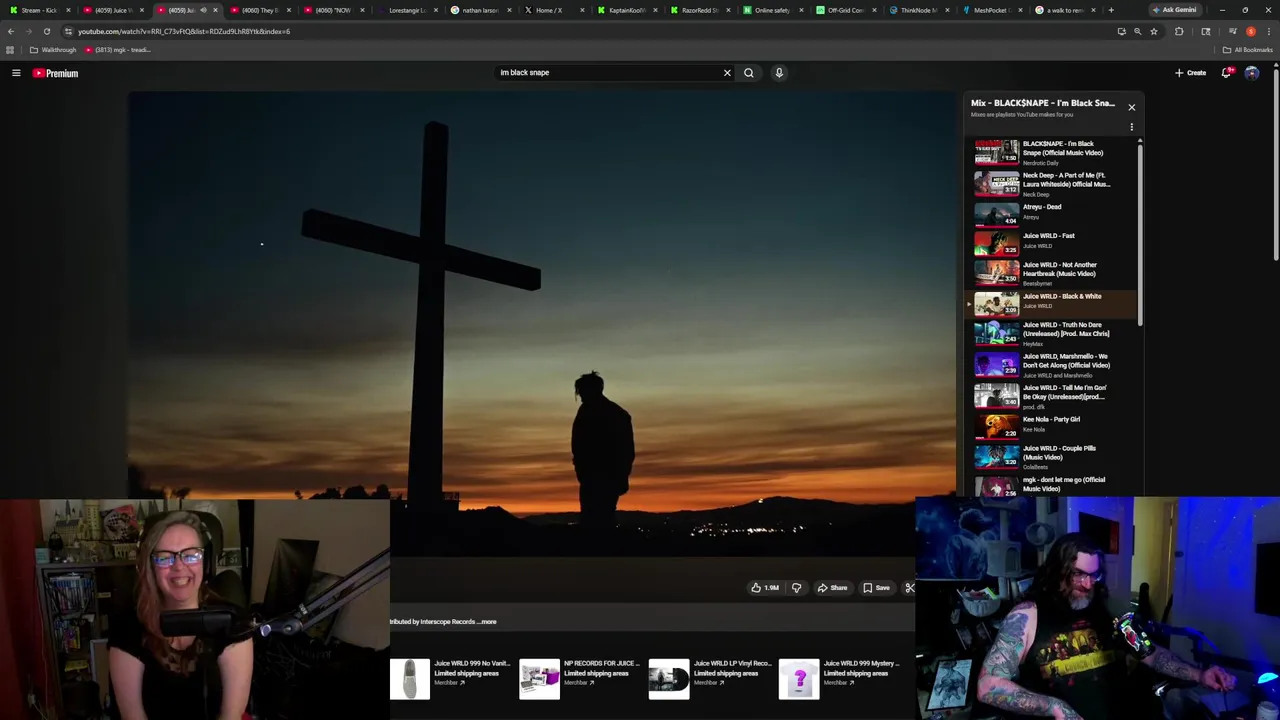This screenshot has height=720, width=1280.
Task: Open the bookmarks apps grid icon
Action: (10, 50)
